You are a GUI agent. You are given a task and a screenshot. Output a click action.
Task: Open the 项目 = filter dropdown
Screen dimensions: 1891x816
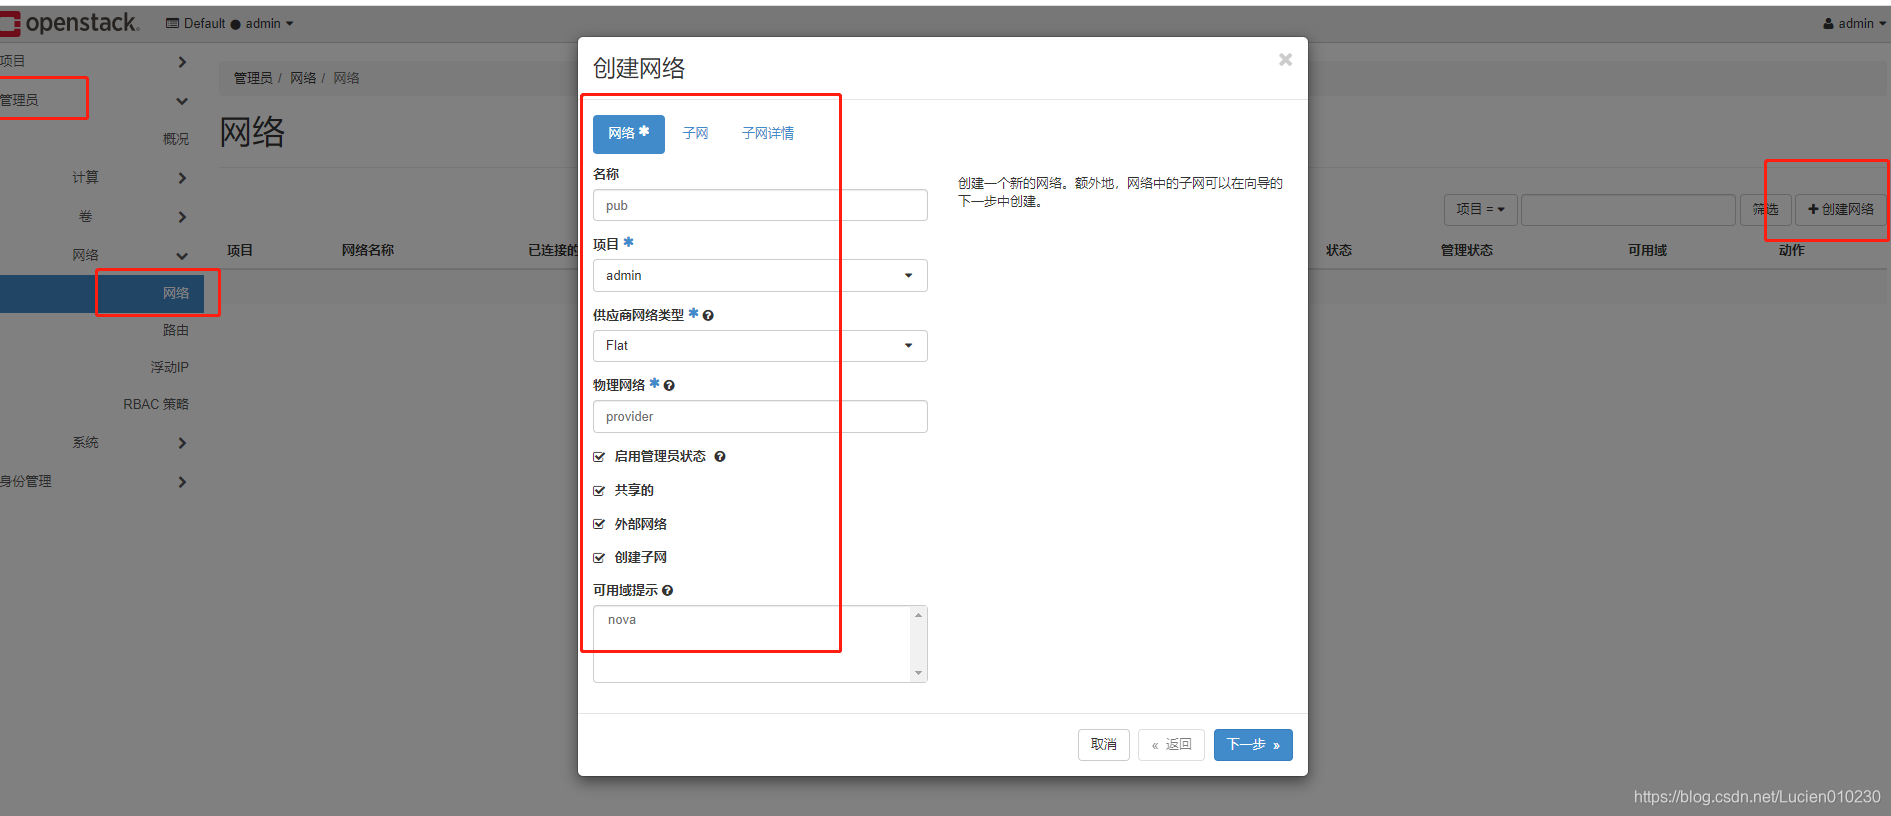pos(1480,209)
